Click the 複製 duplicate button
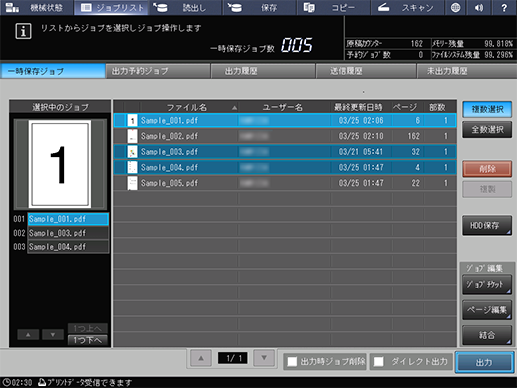The image size is (517, 388). [x=487, y=189]
